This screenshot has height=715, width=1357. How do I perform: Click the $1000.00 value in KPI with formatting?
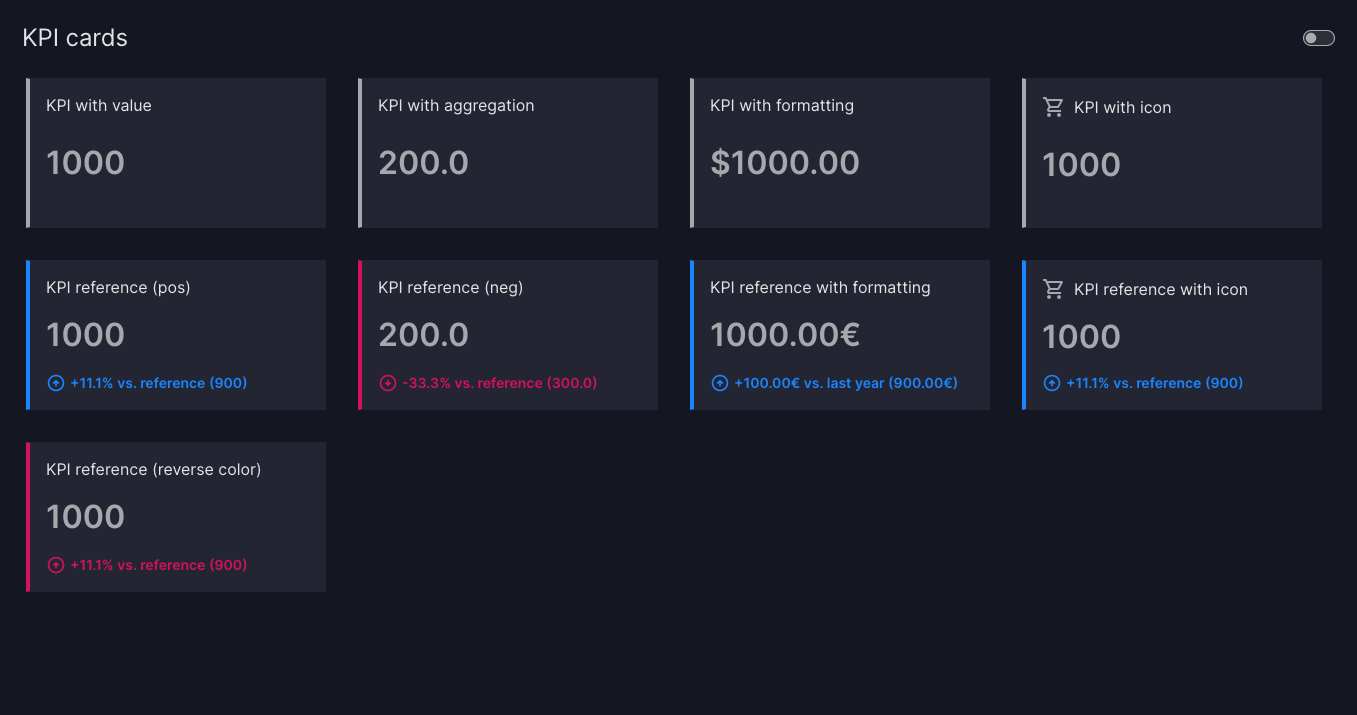pos(785,163)
